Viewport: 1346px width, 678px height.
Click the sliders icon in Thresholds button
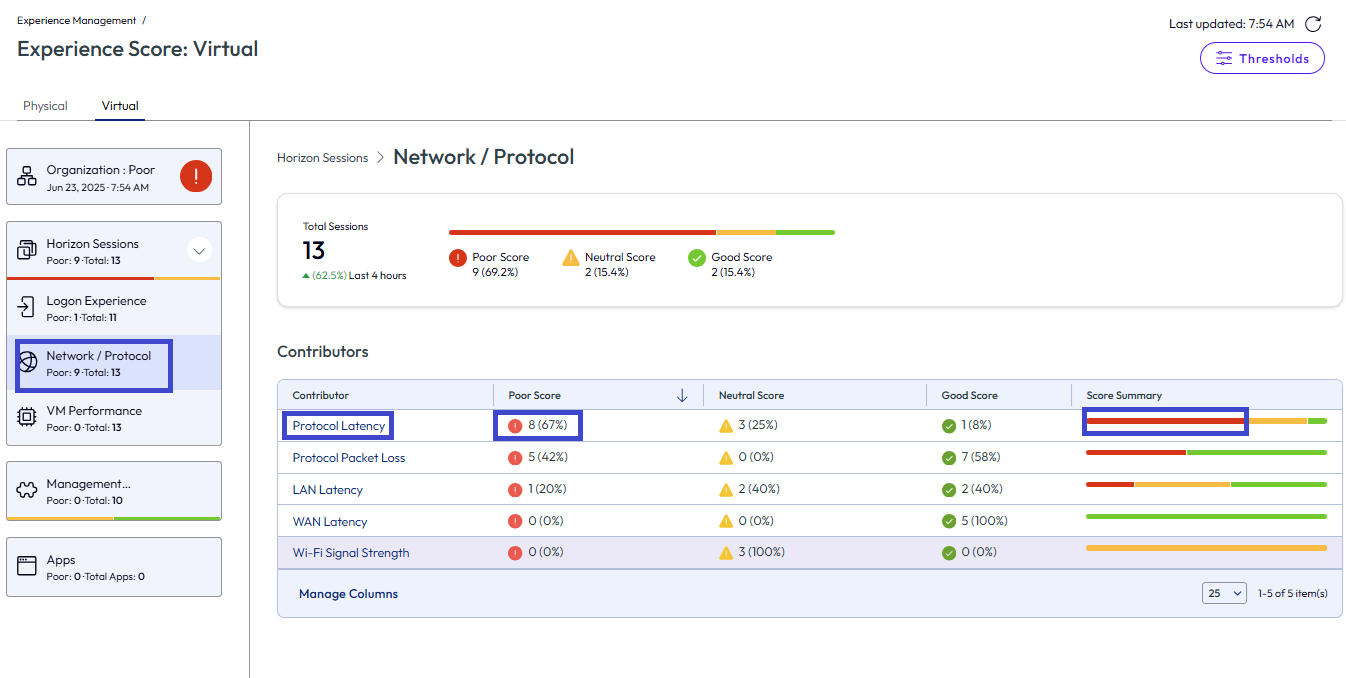pyautogui.click(x=1224, y=59)
